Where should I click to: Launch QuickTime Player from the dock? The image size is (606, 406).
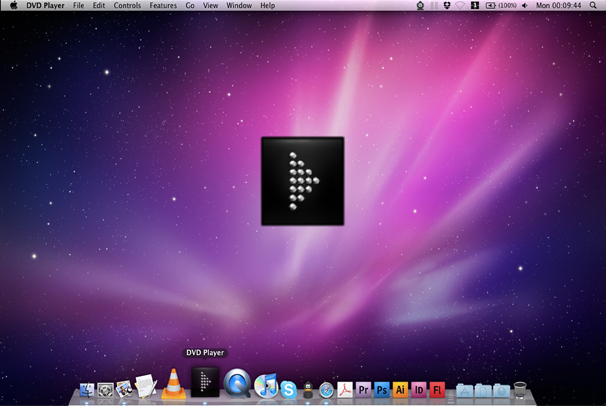[x=237, y=383]
